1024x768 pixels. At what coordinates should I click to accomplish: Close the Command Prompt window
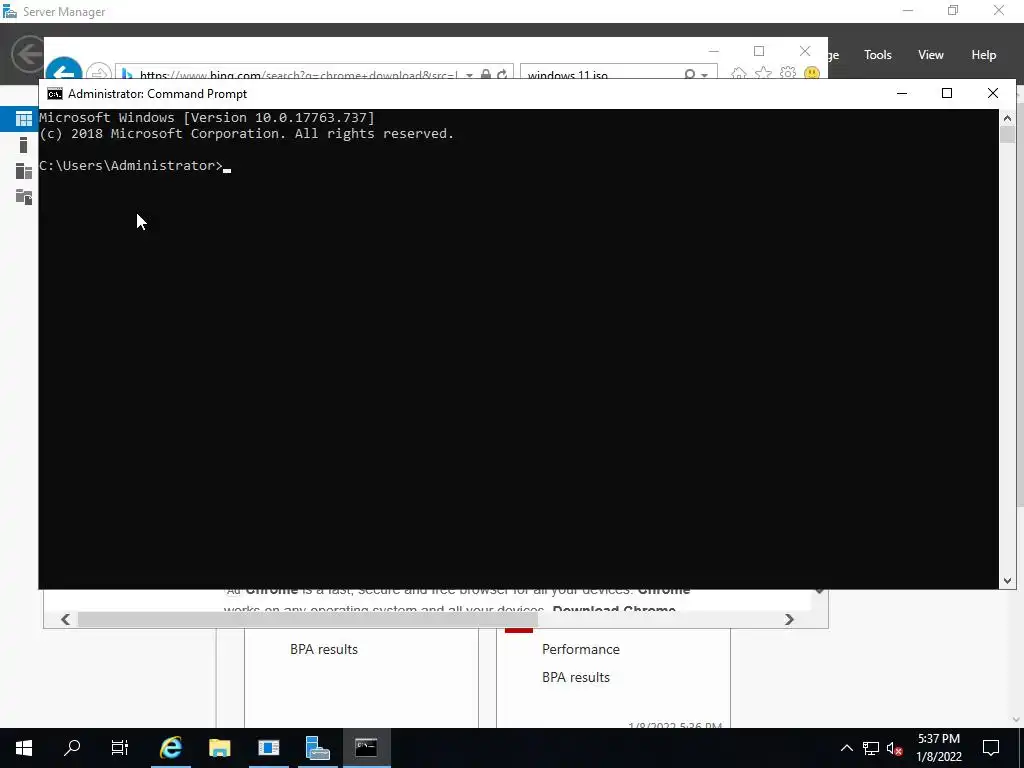point(993,93)
